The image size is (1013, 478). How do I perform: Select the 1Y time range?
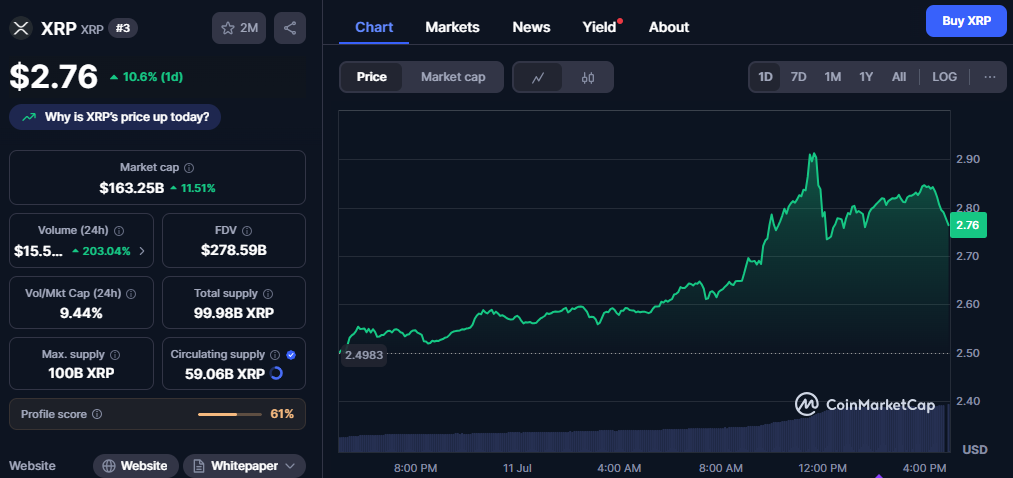click(x=866, y=77)
